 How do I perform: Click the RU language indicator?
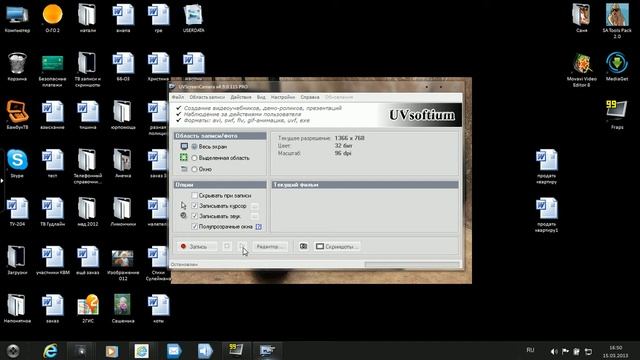pos(530,350)
